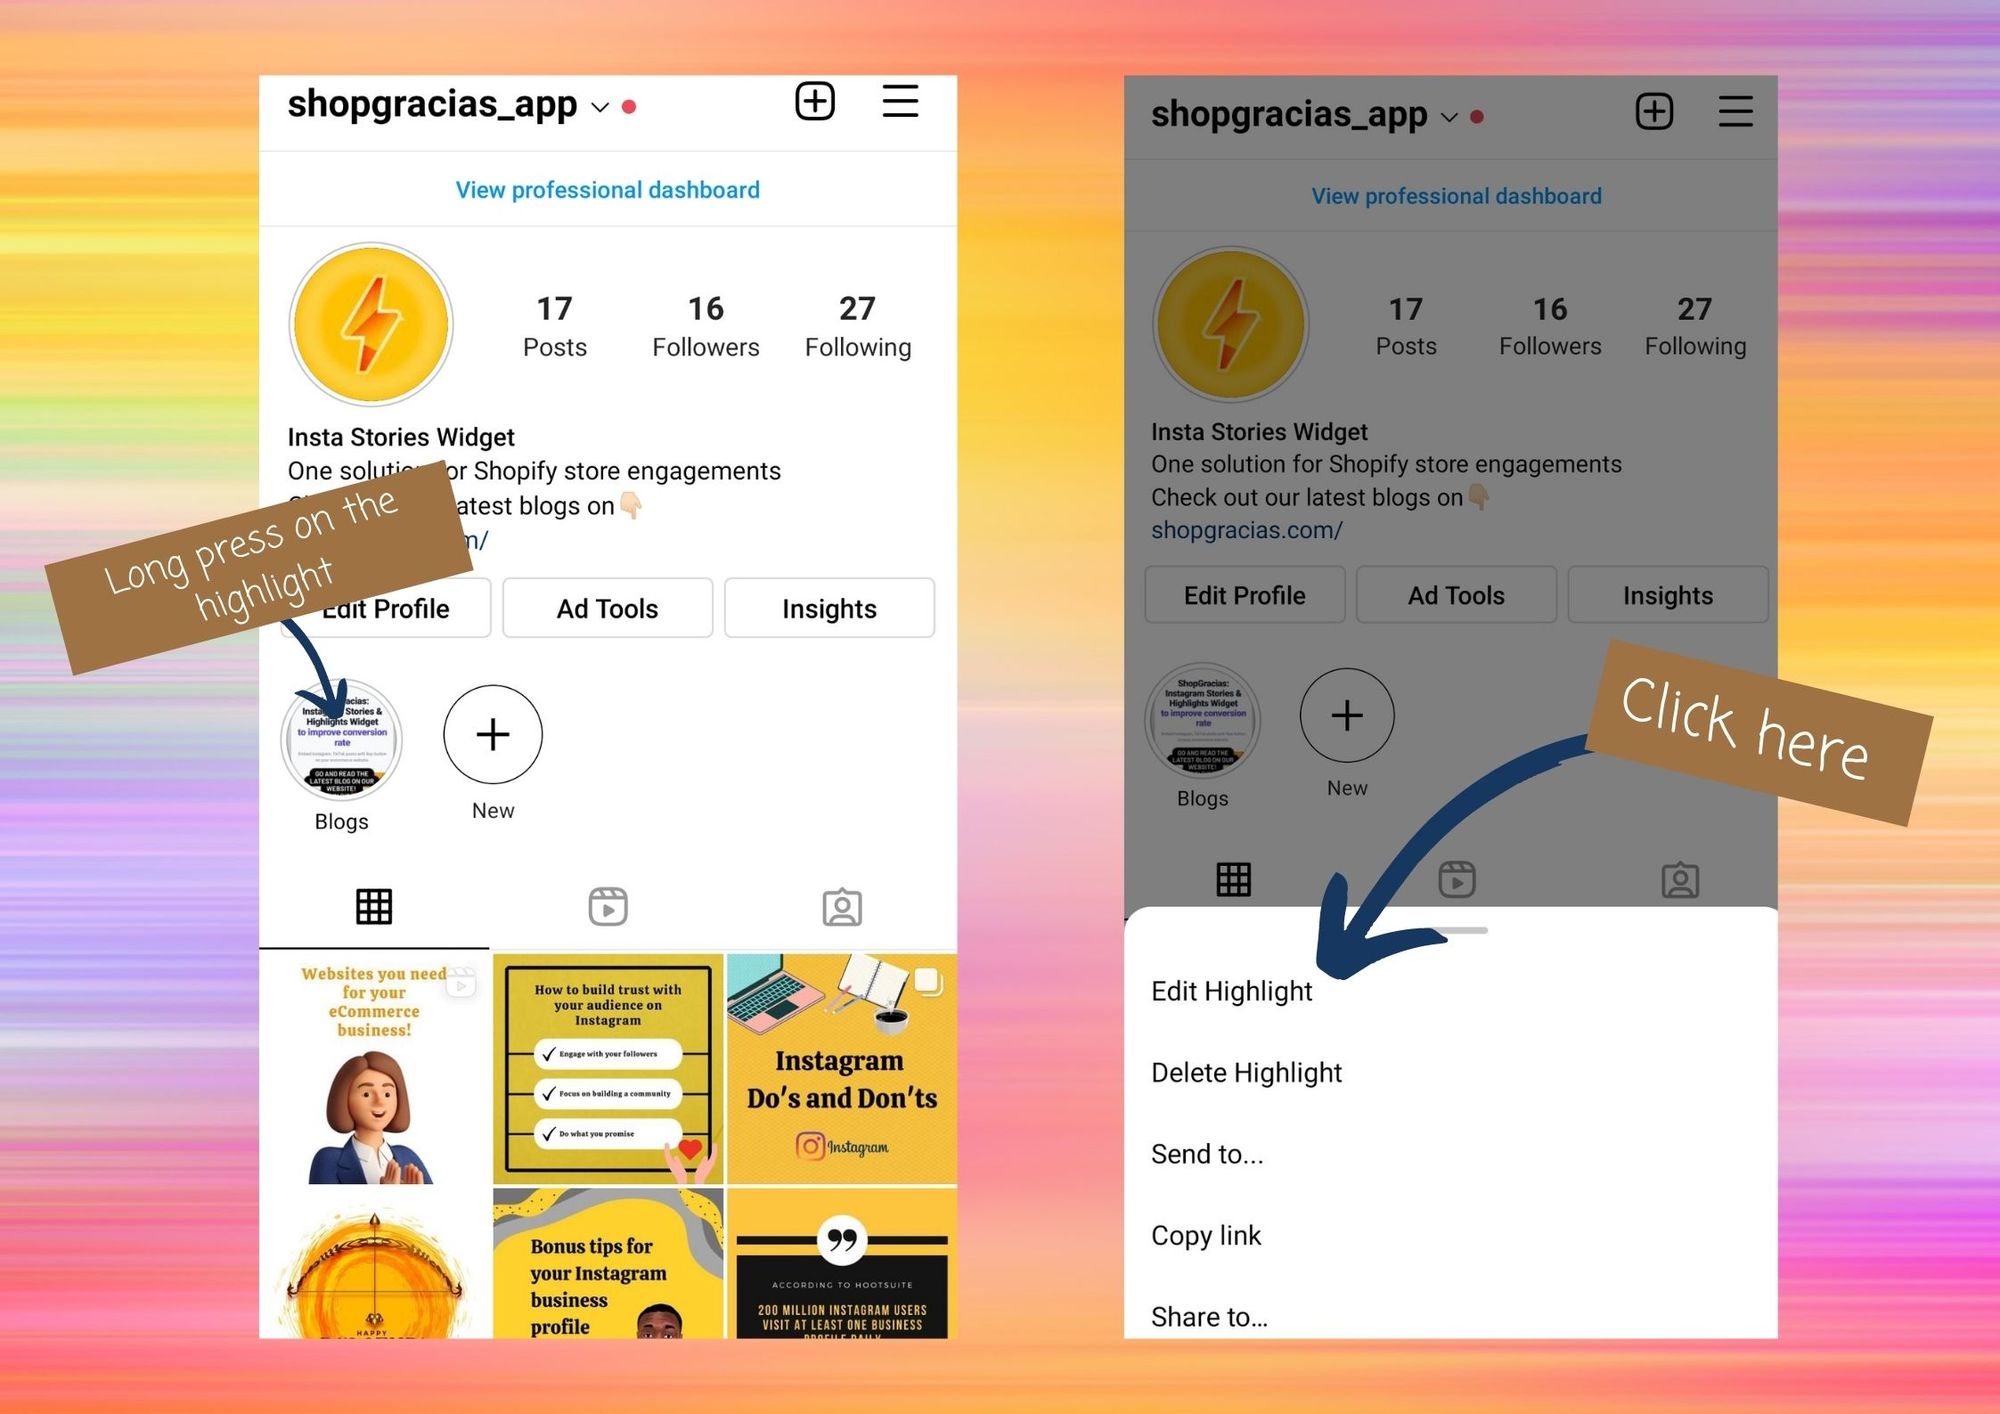This screenshot has height=1414, width=2000.
Task: Tap the Blogs highlight circle icon
Action: pos(344,736)
